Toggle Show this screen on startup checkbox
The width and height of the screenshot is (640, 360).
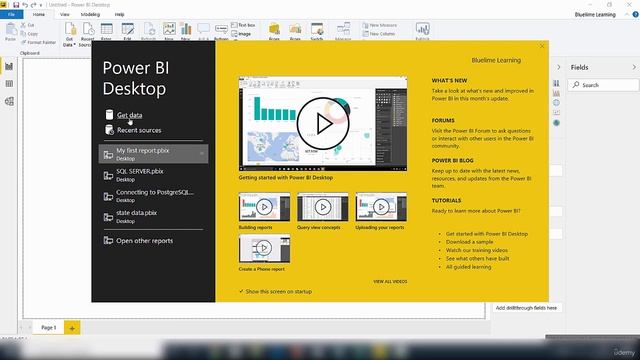pos(241,291)
